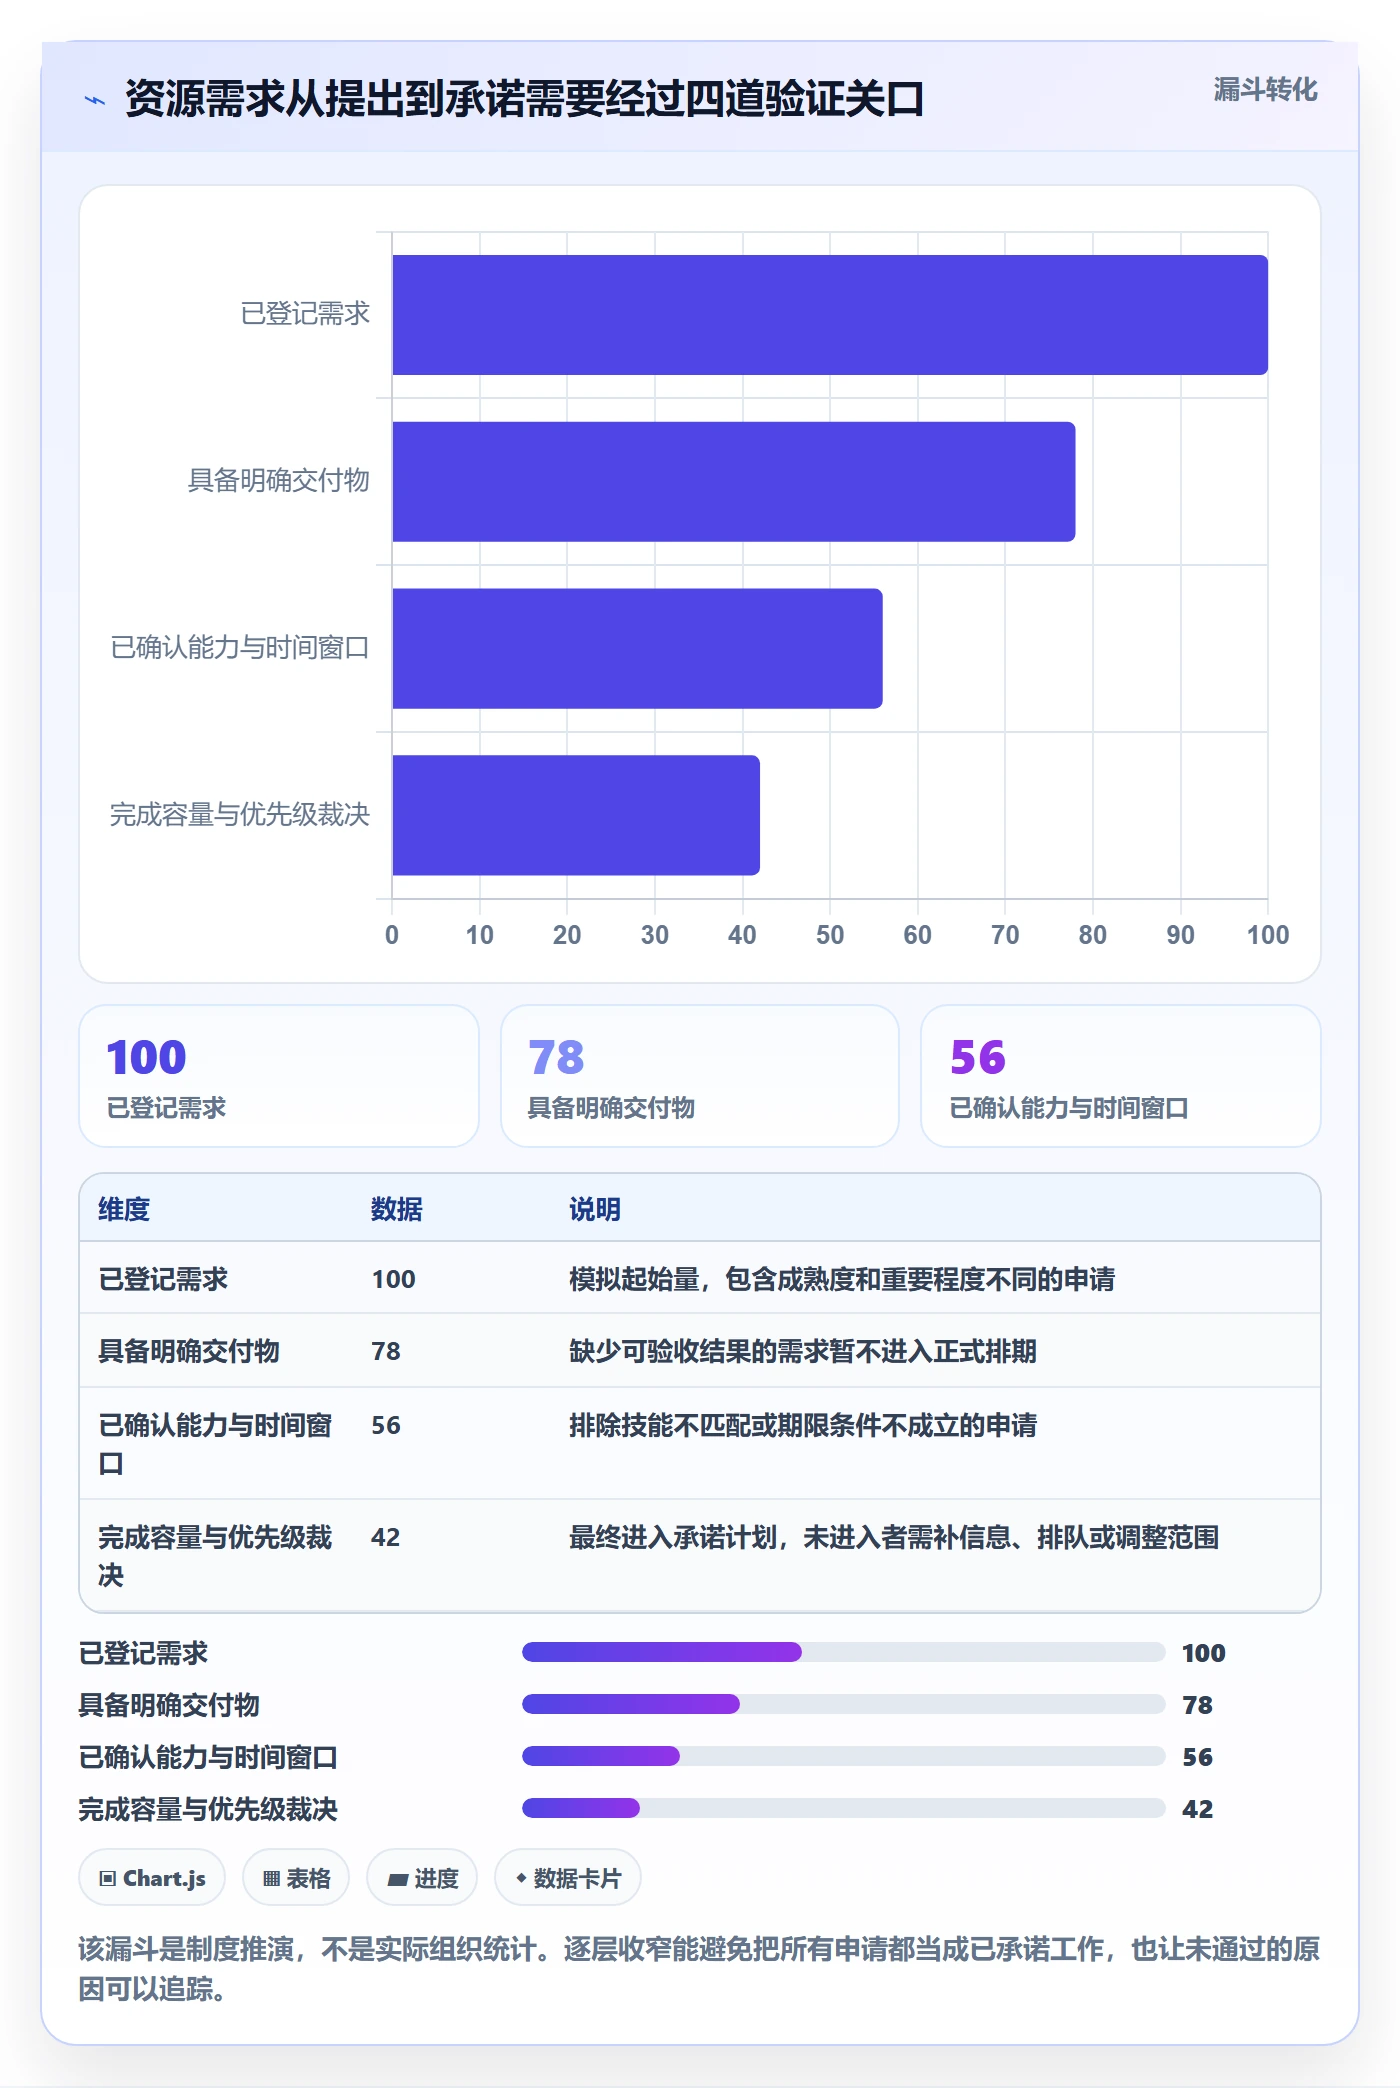Click the 已登记需求 progress bar showing 100
The height and width of the screenshot is (2088, 1400).
[843, 1652]
